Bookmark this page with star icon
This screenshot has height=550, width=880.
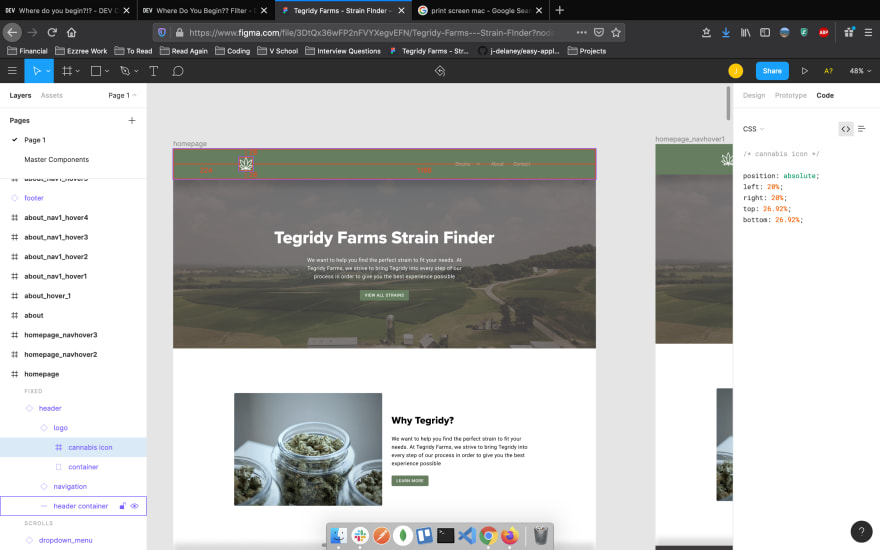tap(616, 33)
